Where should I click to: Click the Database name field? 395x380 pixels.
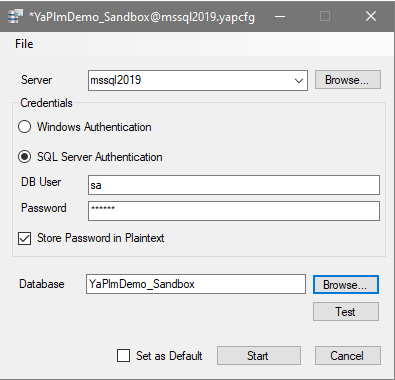(x=196, y=284)
